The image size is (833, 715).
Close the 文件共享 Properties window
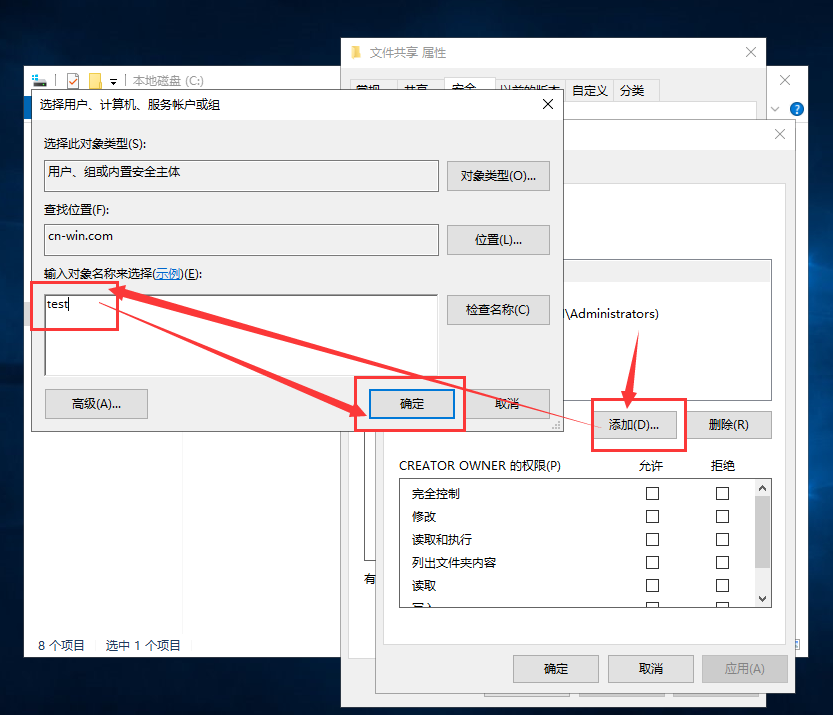coord(751,52)
